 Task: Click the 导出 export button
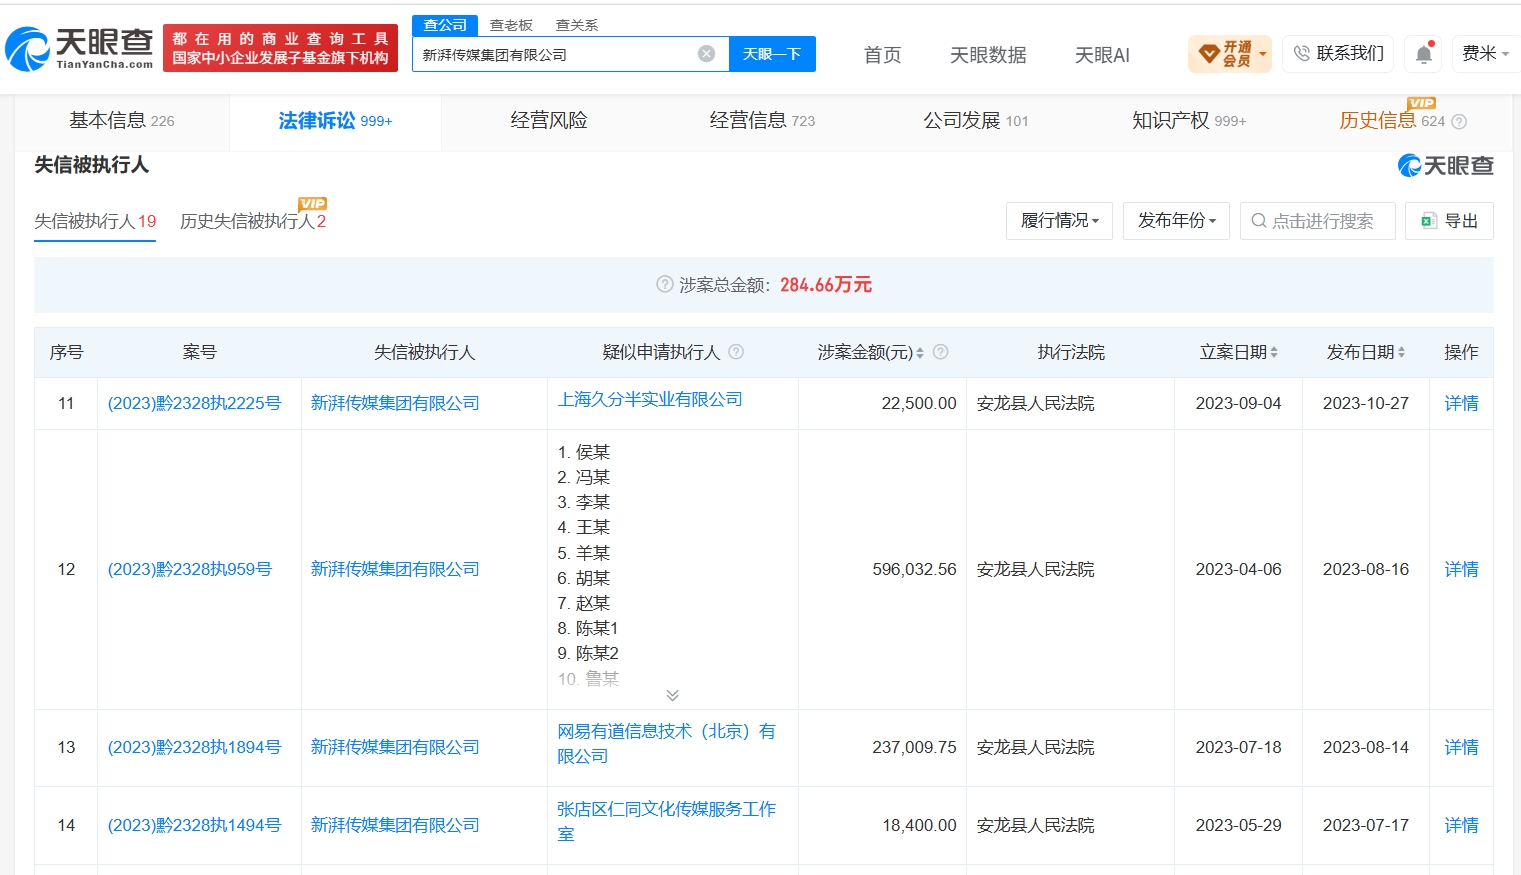pos(1449,221)
